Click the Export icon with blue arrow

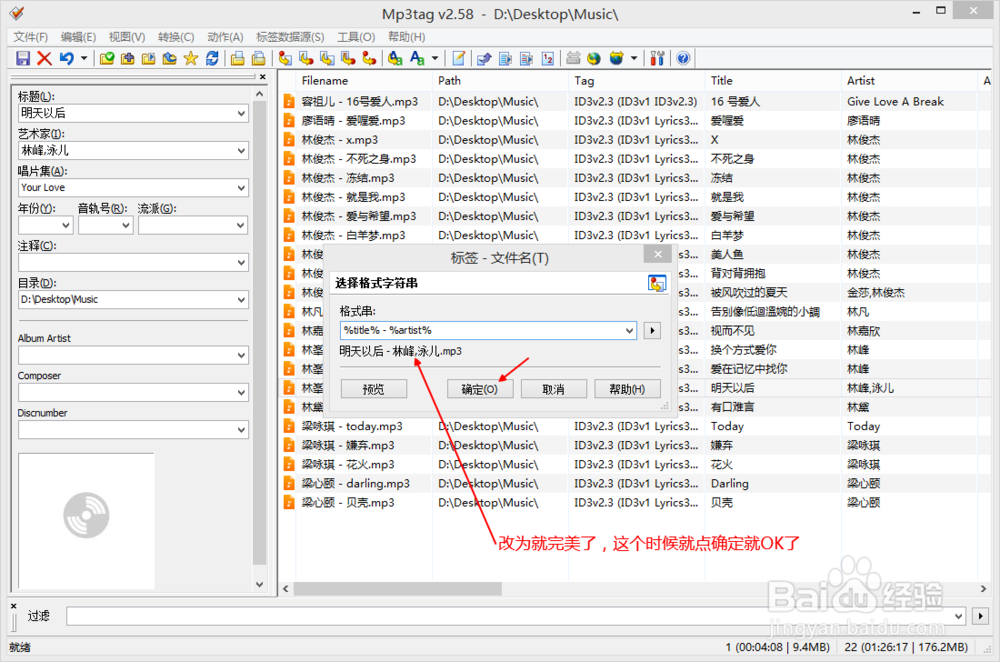pos(484,59)
